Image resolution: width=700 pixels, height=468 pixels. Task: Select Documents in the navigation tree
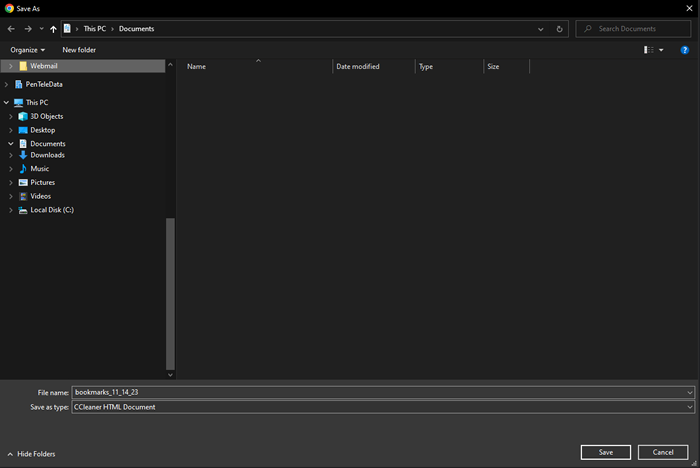pyautogui.click(x=48, y=144)
